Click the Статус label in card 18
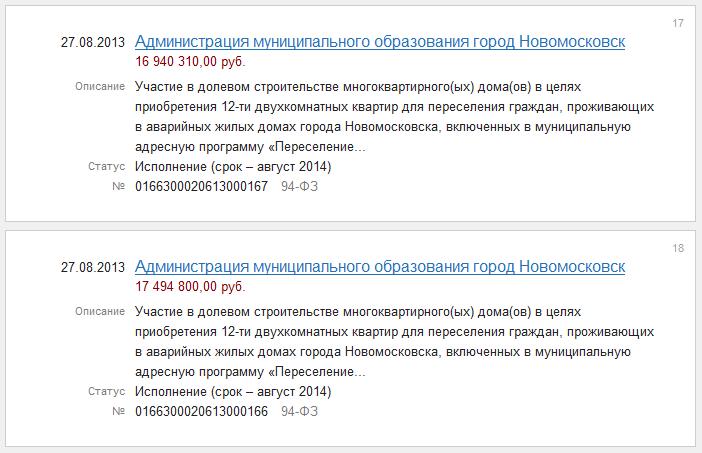Image resolution: width=702 pixels, height=453 pixels. pyautogui.click(x=106, y=391)
